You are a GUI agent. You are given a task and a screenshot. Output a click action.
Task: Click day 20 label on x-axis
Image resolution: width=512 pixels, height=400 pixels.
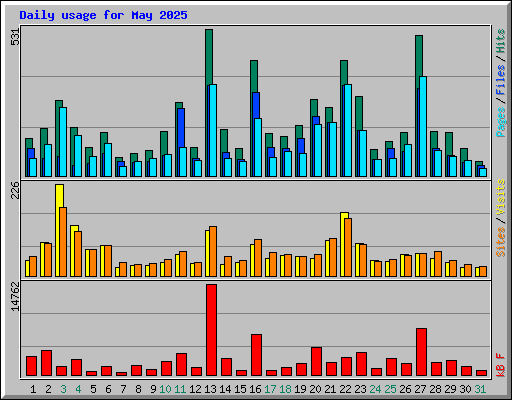[315, 389]
